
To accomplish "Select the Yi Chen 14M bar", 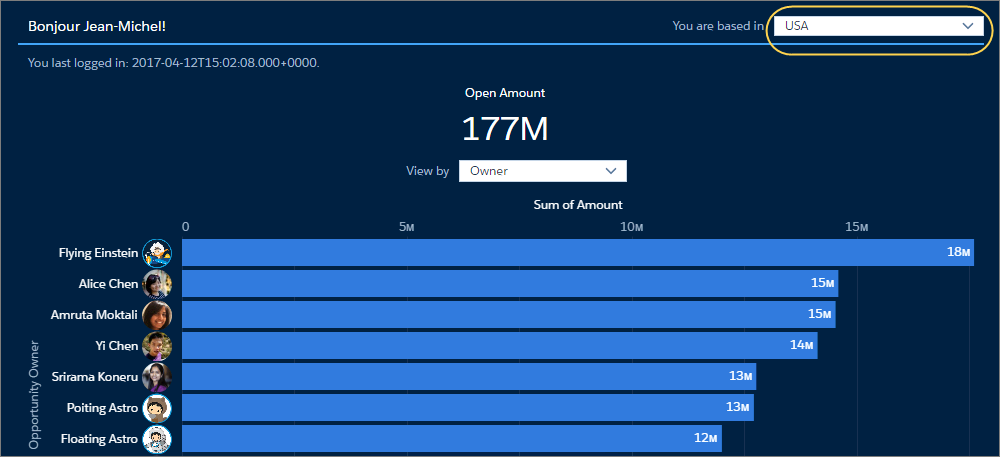I will click(500, 345).
